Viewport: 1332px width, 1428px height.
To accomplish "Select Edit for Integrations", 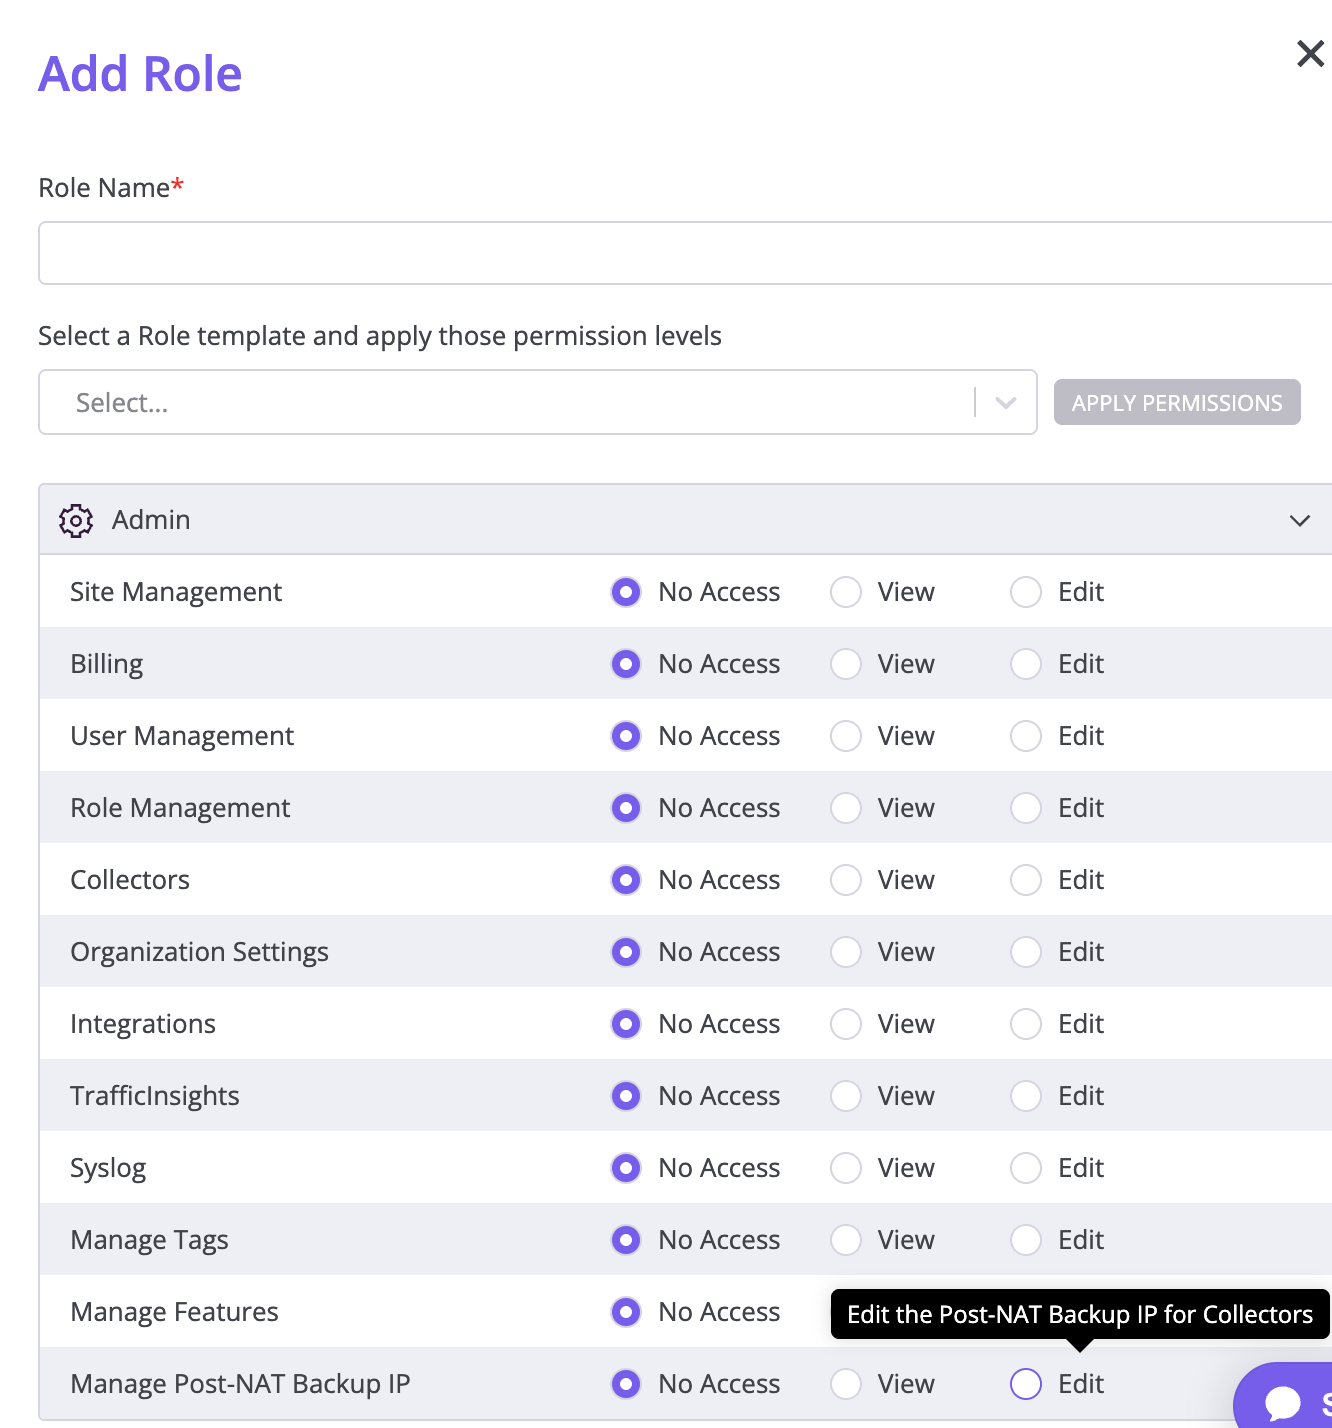I will (1026, 1024).
